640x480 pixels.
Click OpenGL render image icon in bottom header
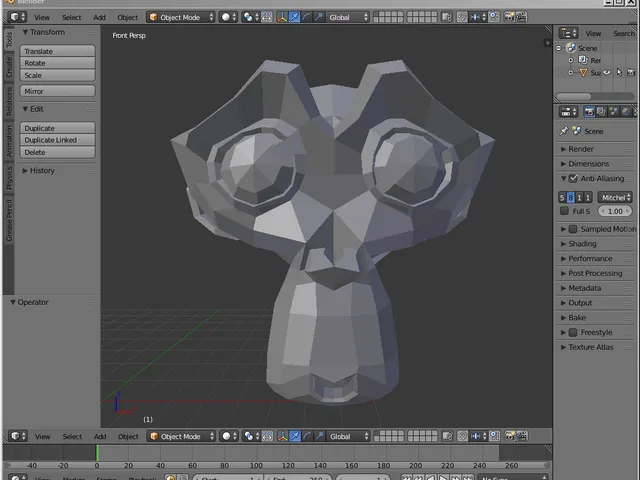(x=510, y=436)
